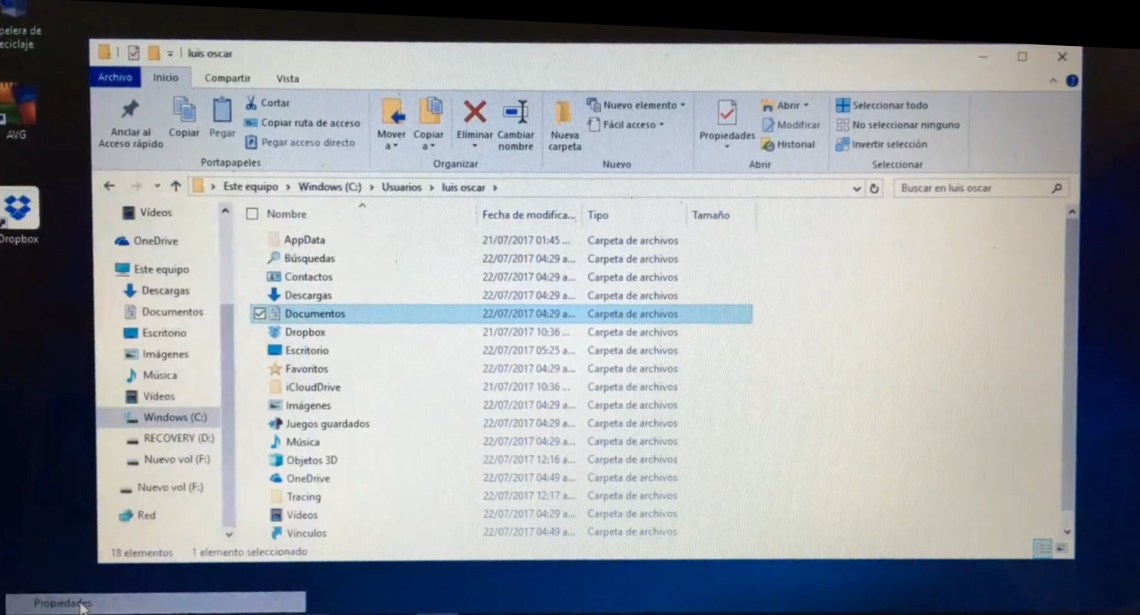1140x615 pixels.
Task: Switch to the Compartir ribbon tab
Action: tap(227, 78)
